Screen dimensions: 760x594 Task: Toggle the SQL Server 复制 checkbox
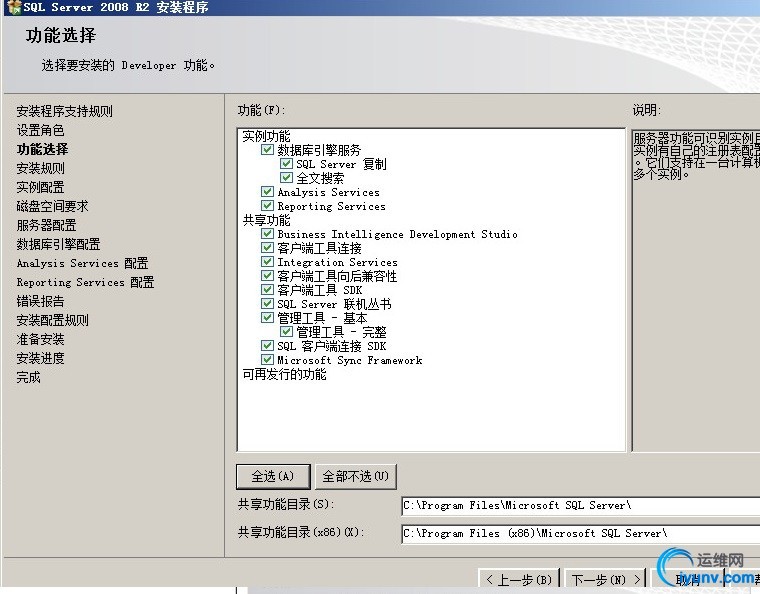[x=286, y=163]
